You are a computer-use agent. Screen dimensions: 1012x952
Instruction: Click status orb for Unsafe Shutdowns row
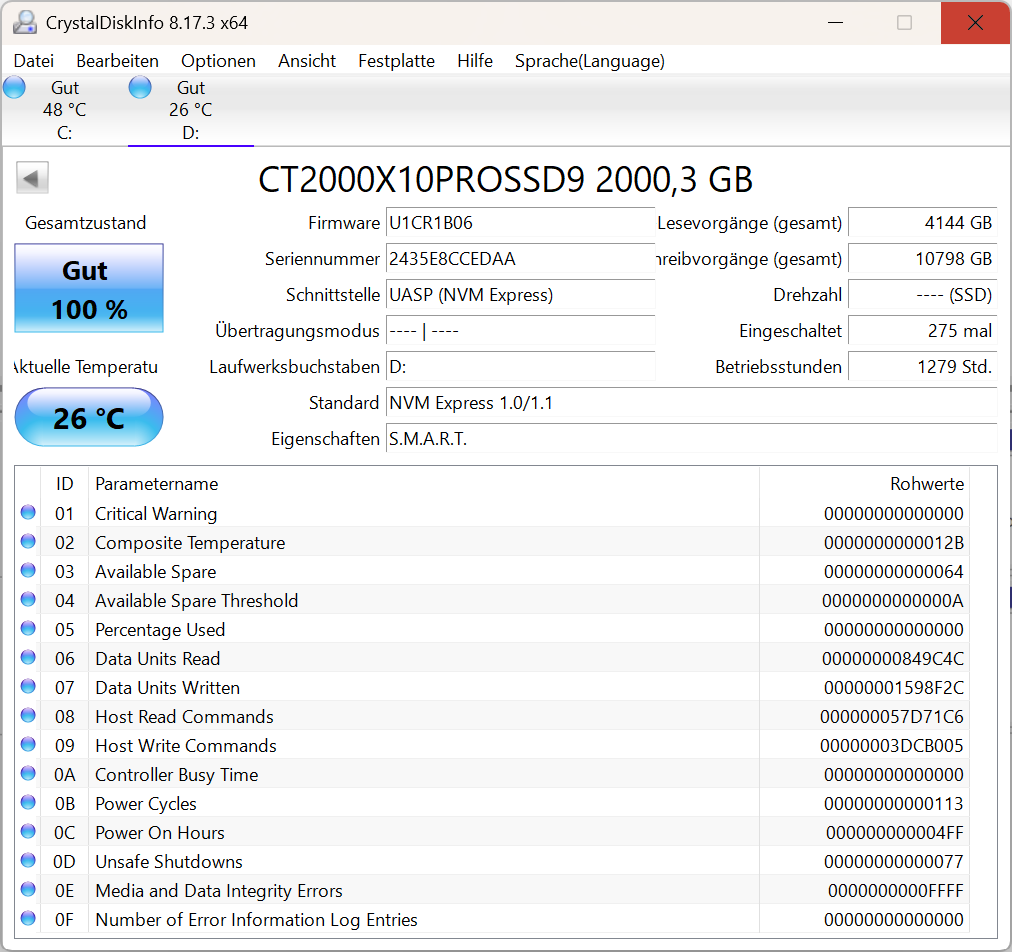tap(28, 861)
